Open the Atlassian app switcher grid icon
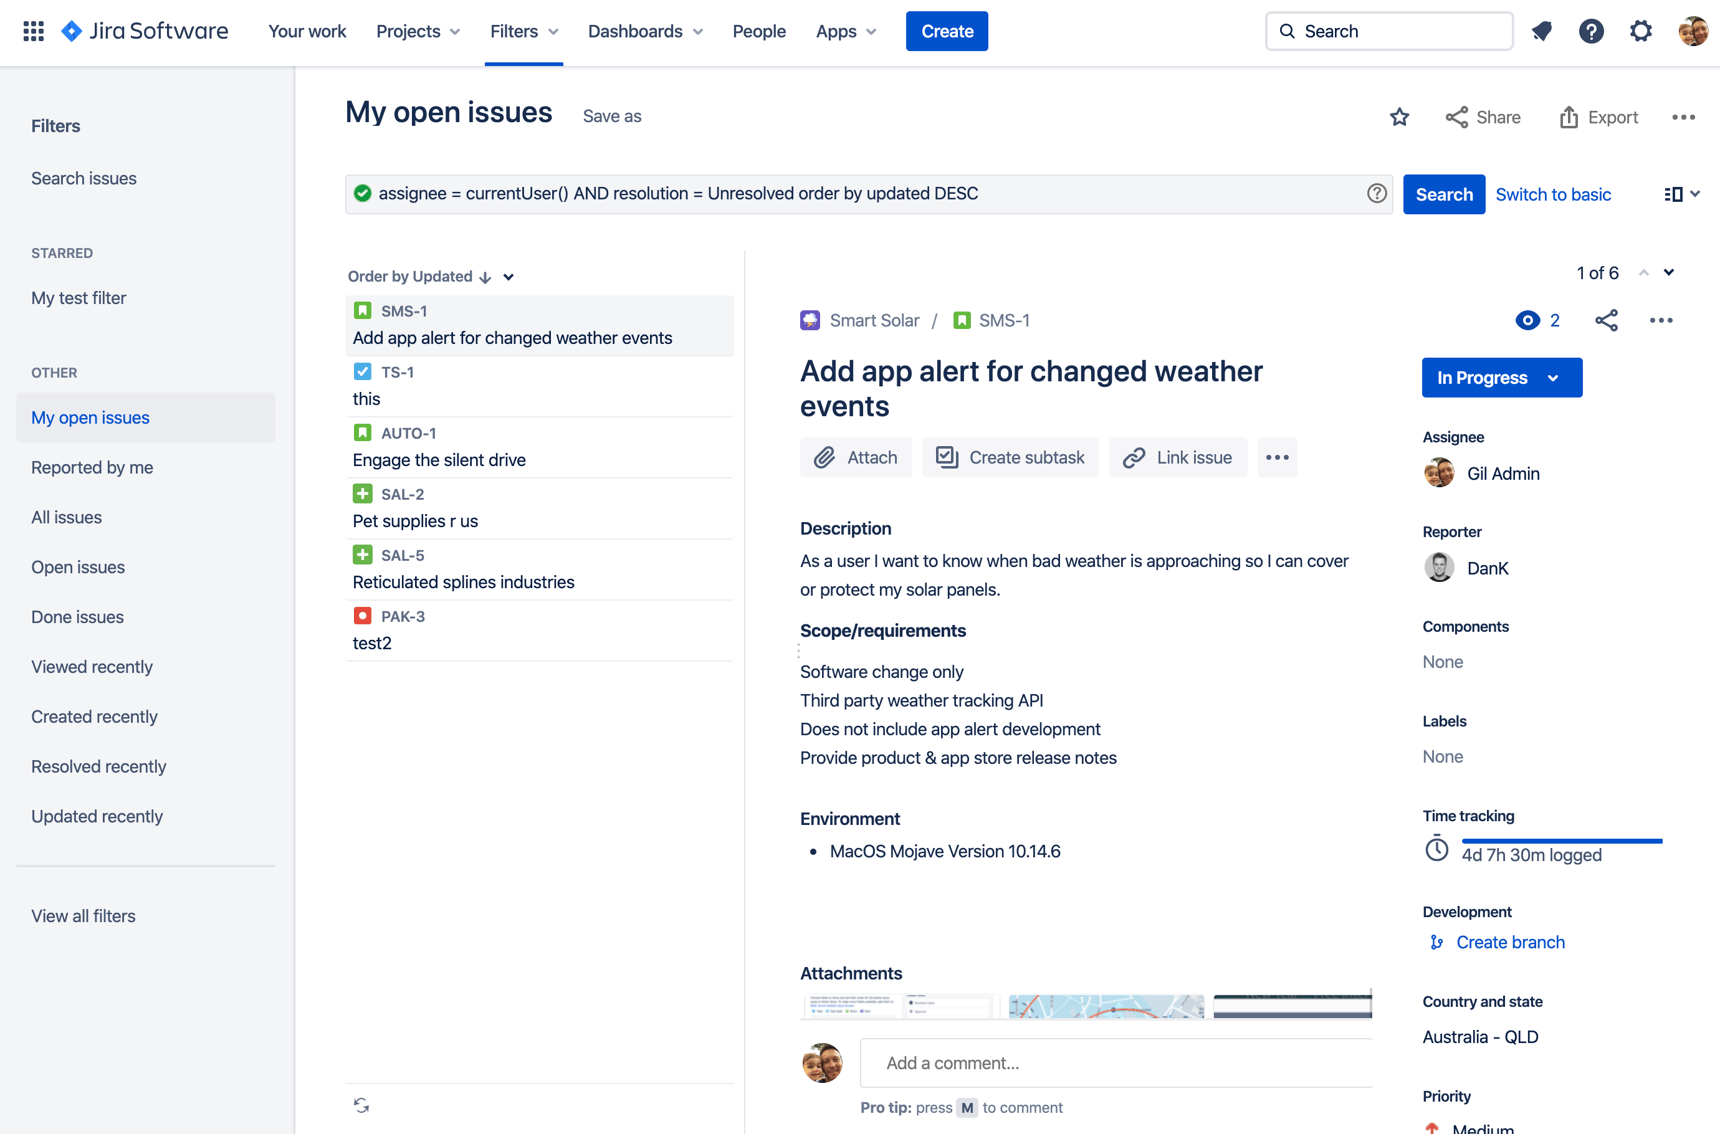The width and height of the screenshot is (1720, 1134). tap(33, 31)
